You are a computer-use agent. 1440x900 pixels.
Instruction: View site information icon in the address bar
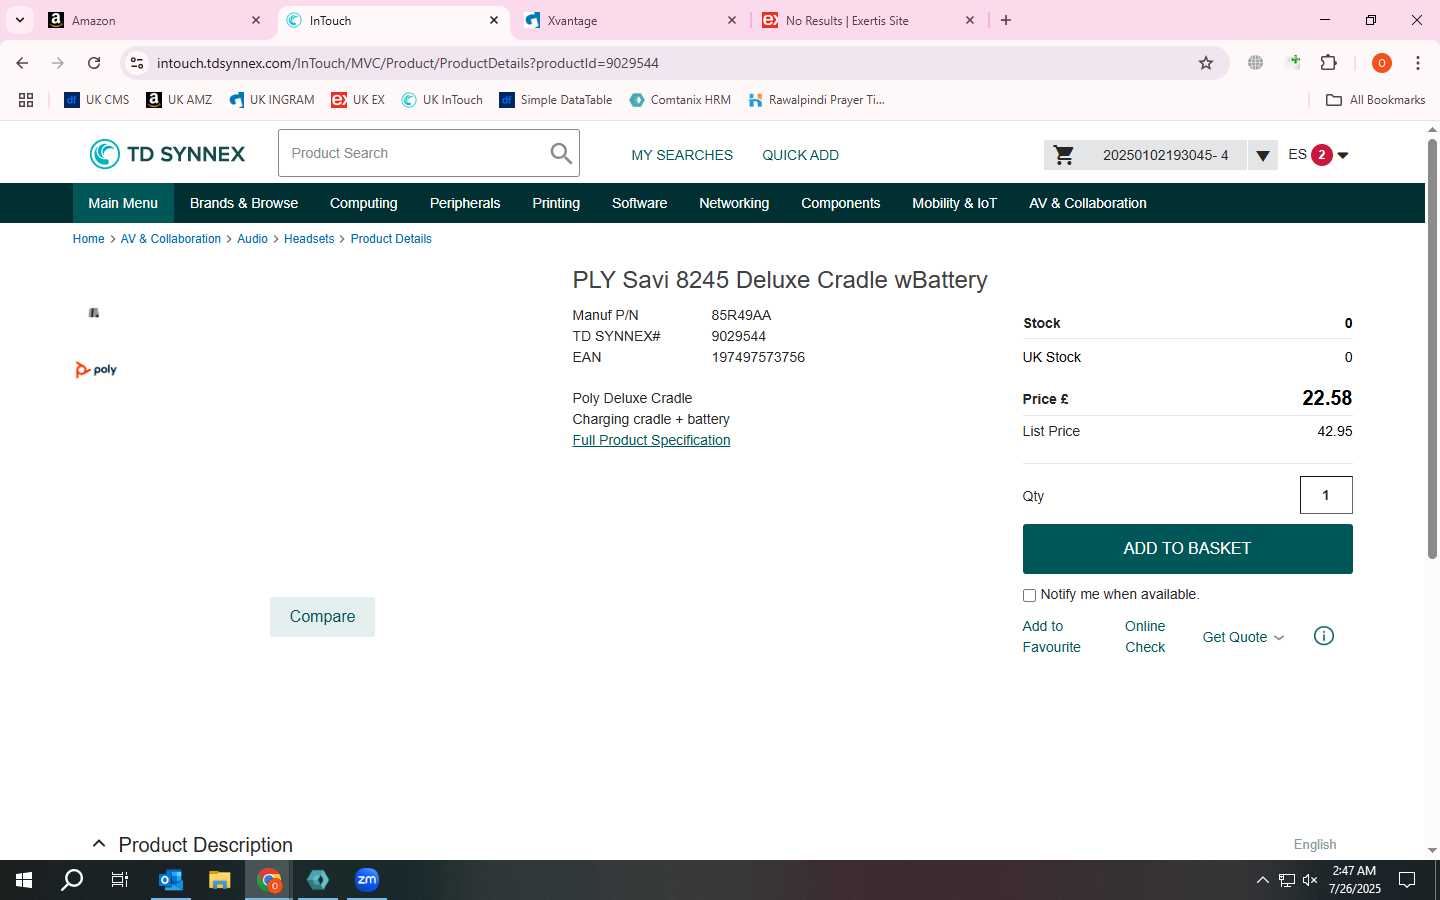coord(137,63)
